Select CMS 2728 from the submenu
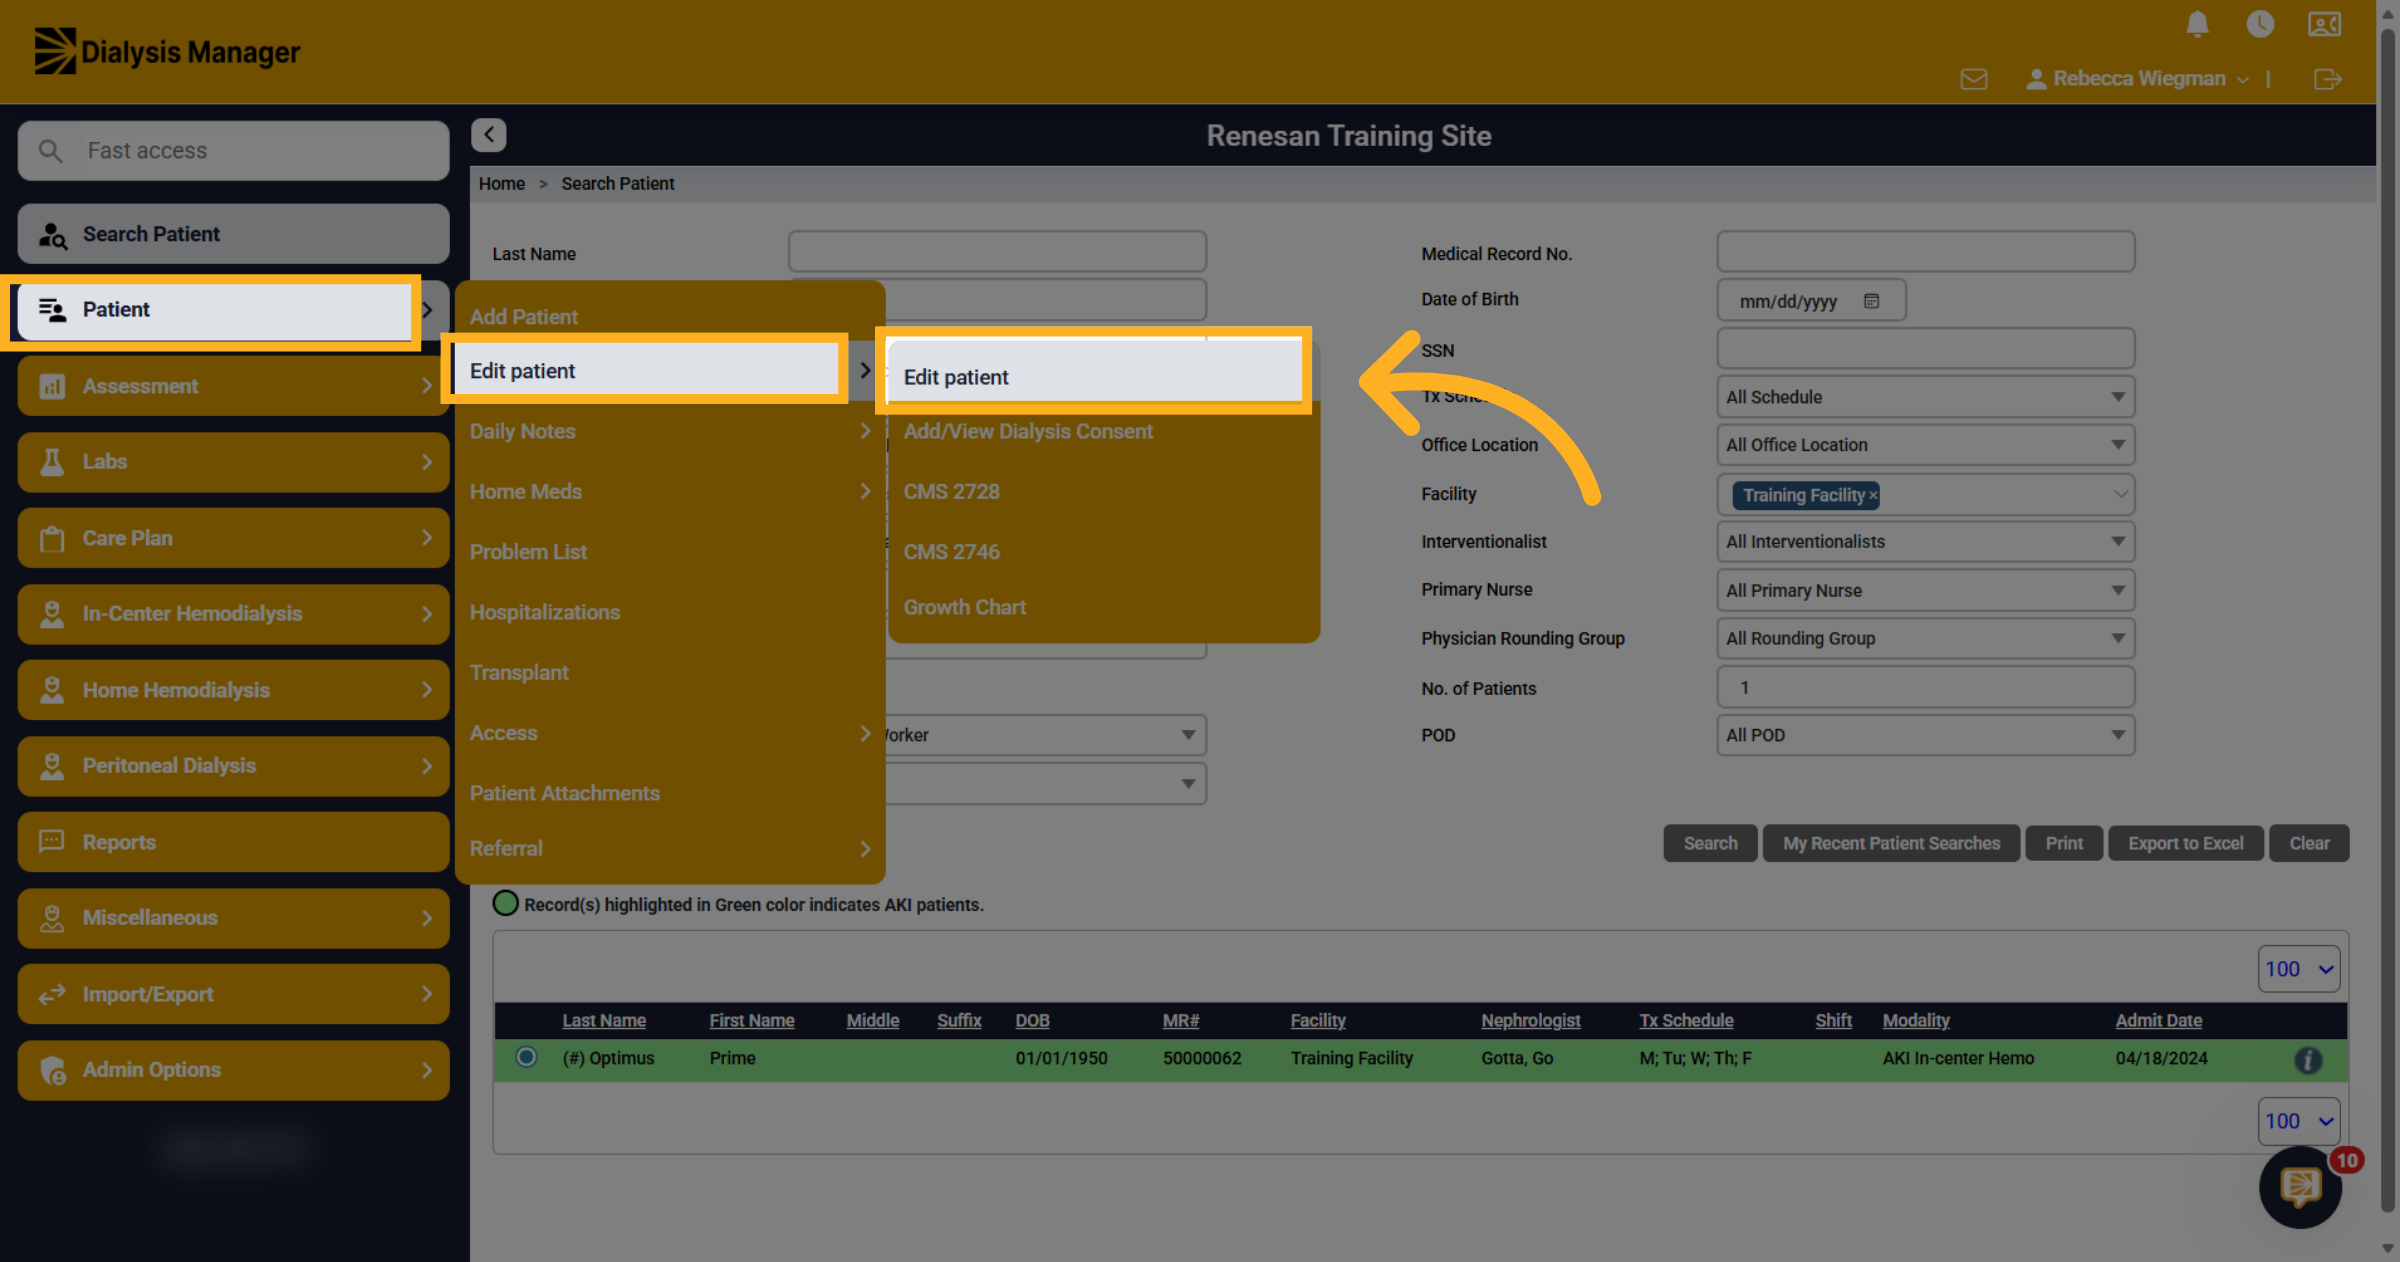Screen dimensions: 2400x1262 click(951, 492)
